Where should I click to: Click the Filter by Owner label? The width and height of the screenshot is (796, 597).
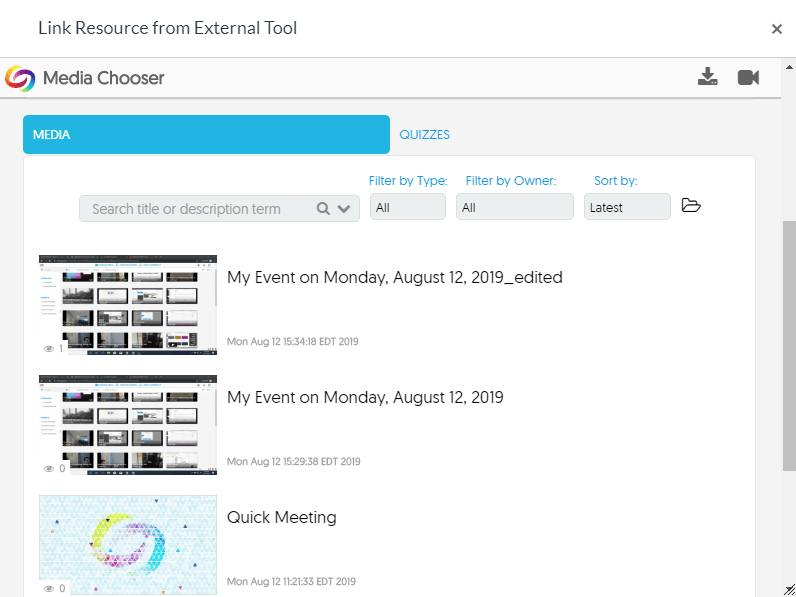[x=511, y=181]
